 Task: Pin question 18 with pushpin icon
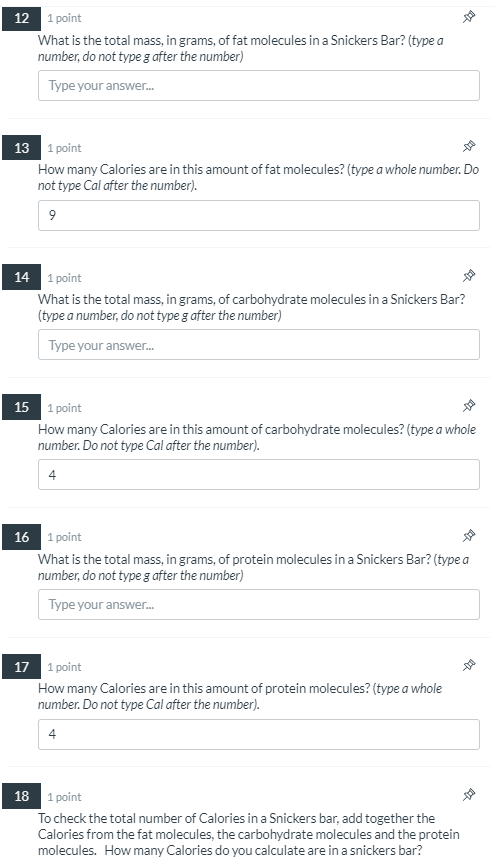[469, 795]
